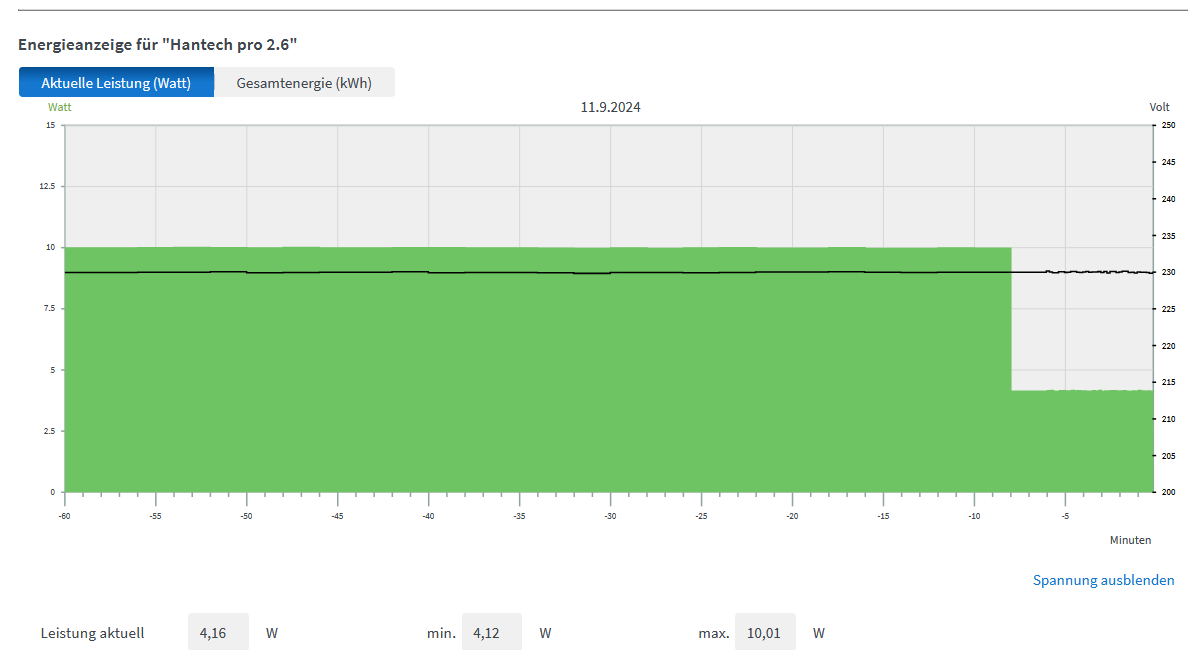
Task: Click the Spannung ausblenden link
Action: [x=1103, y=580]
